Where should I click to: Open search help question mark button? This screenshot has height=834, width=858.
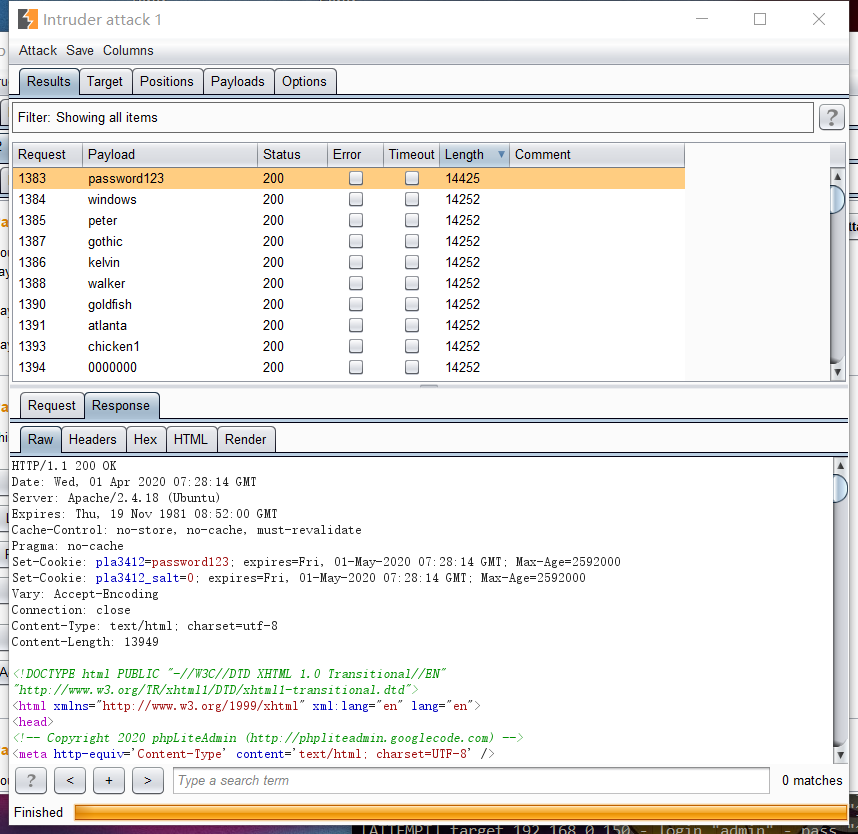[31, 780]
